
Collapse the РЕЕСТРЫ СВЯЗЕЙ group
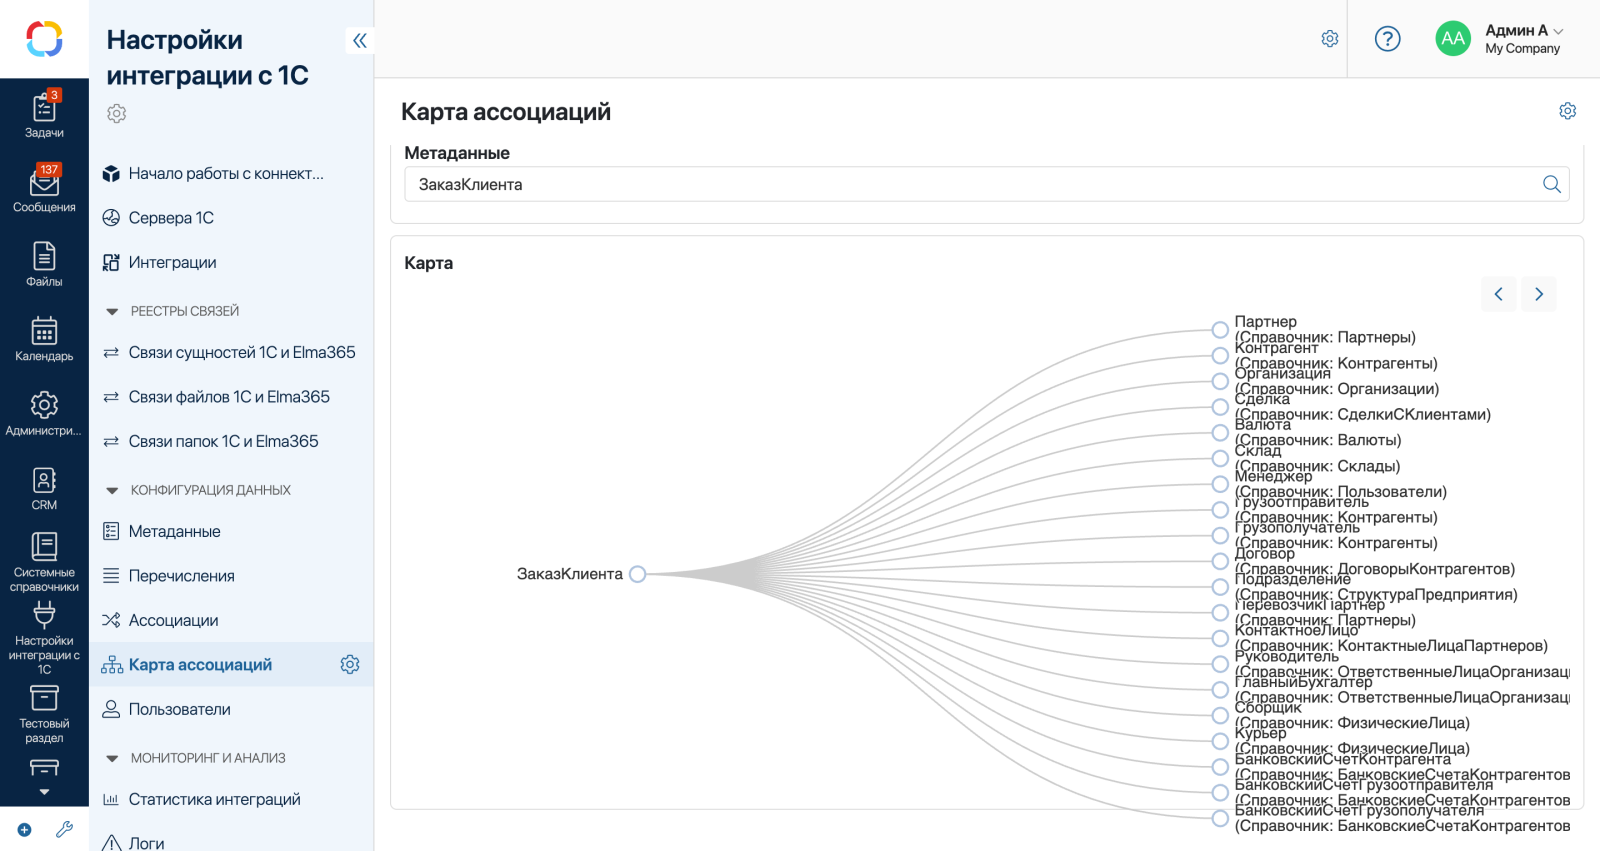pyautogui.click(x=112, y=312)
